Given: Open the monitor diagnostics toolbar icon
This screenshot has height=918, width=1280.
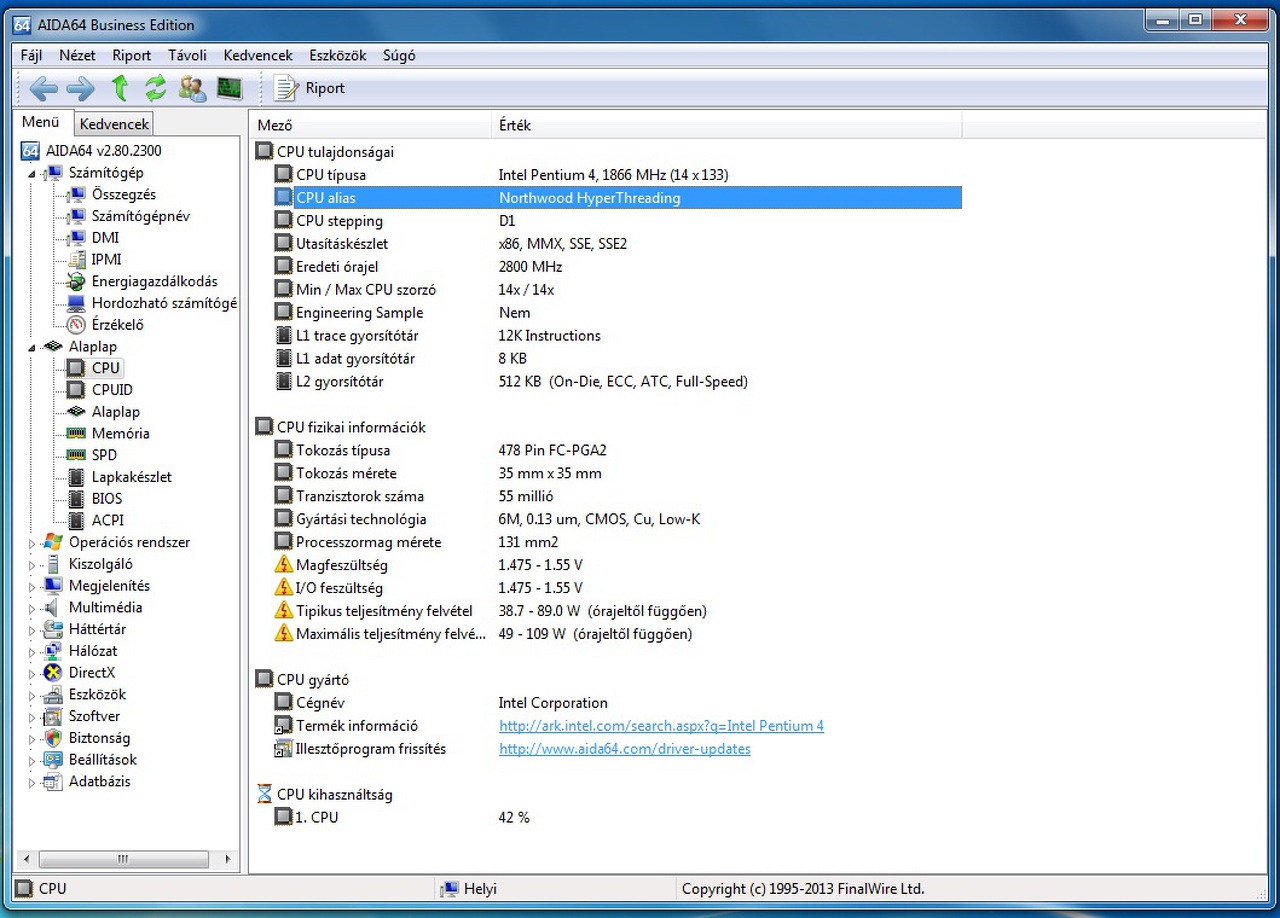Looking at the screenshot, I should 230,88.
